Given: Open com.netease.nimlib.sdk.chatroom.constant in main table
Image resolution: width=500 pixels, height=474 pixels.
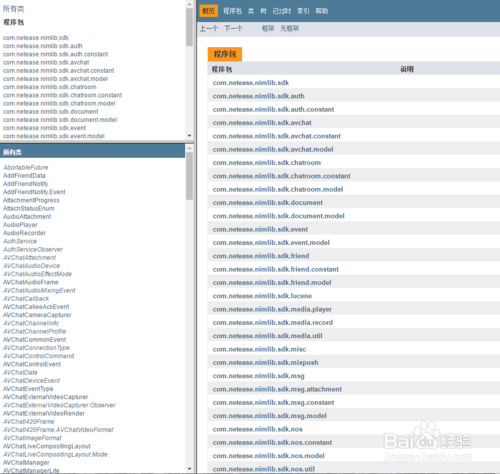Looking at the screenshot, I should point(281,176).
